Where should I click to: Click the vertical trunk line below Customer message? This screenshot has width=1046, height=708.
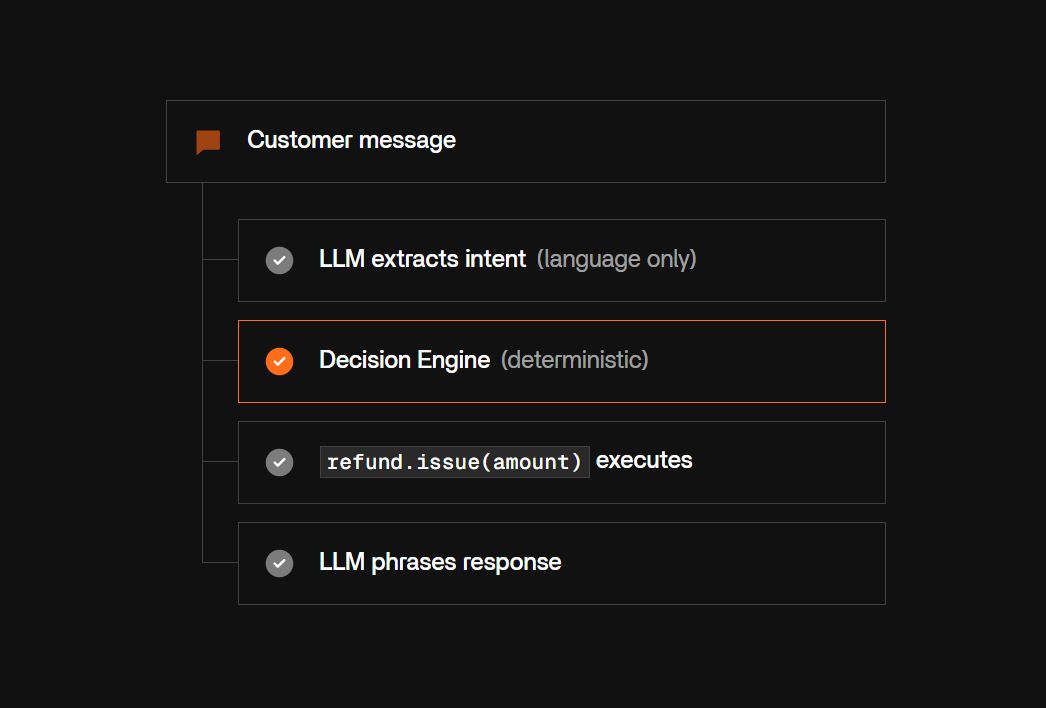(203, 372)
